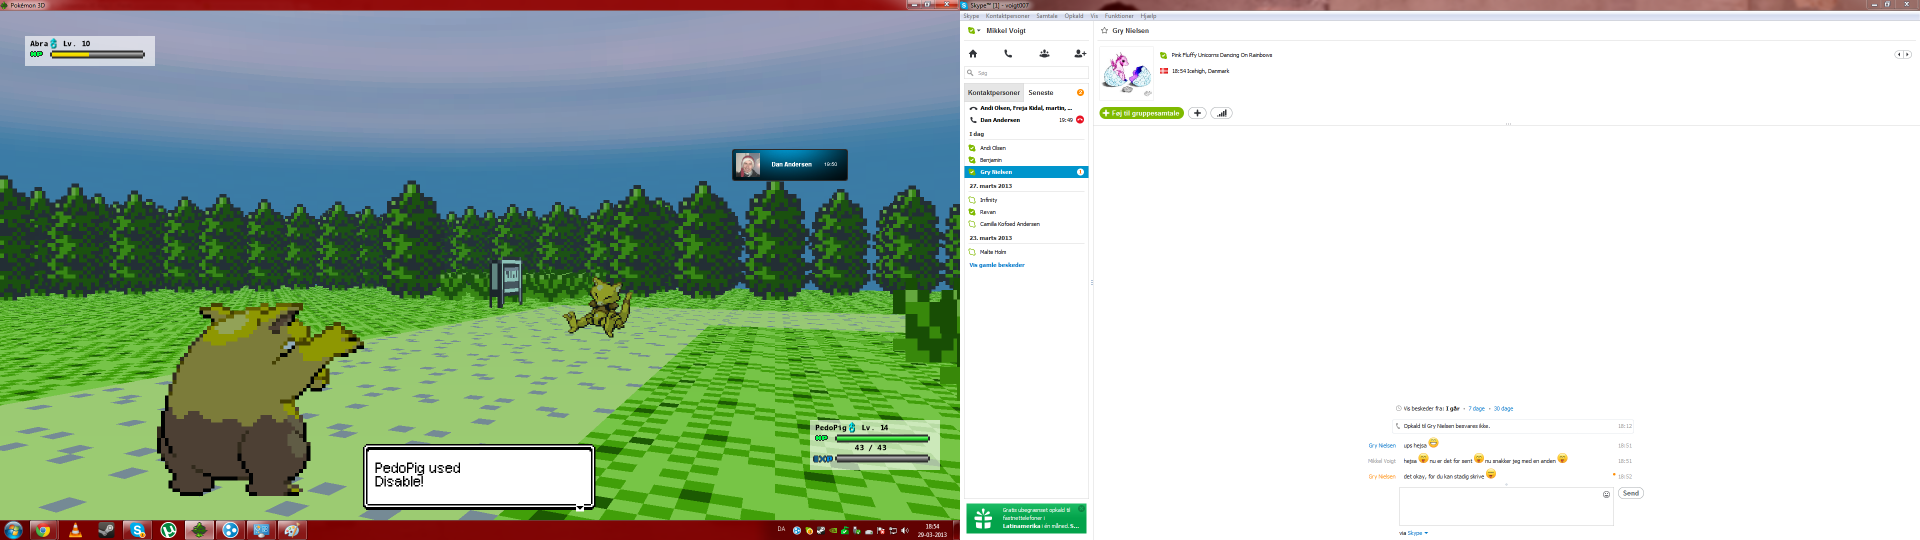
Task: Toggle favorite star next to Gry Nielsen
Action: click(1104, 31)
